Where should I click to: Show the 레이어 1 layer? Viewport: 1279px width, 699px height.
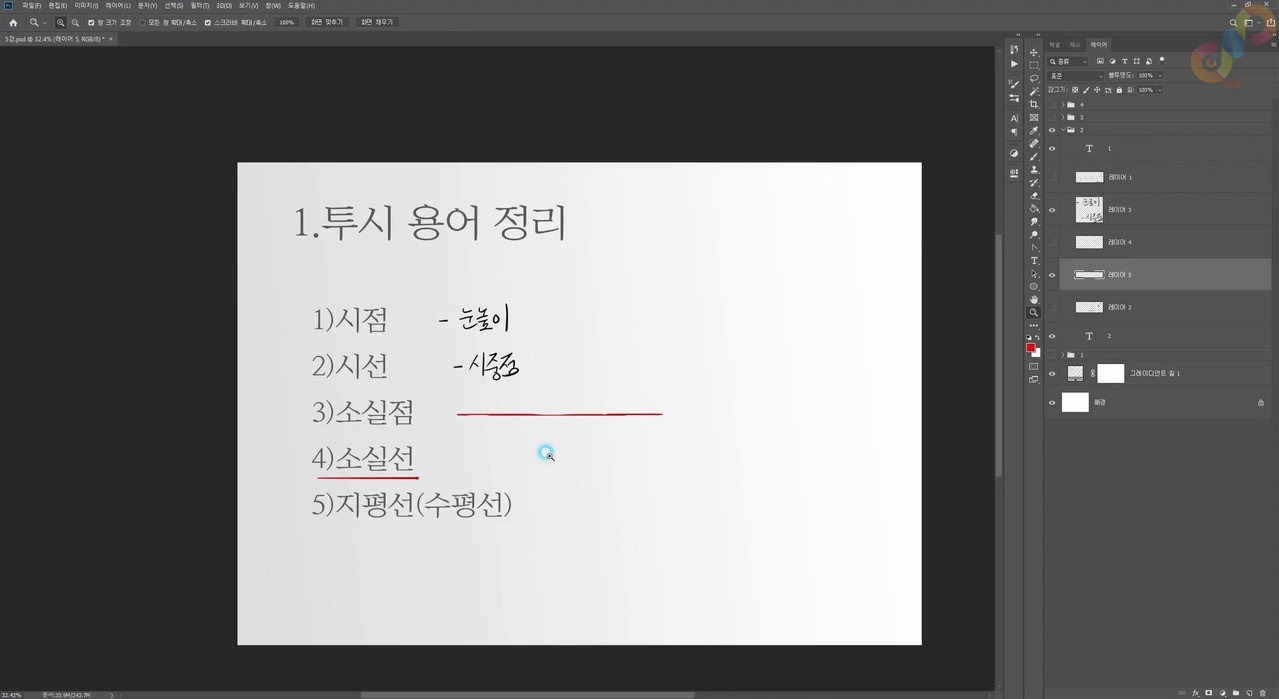1051,177
